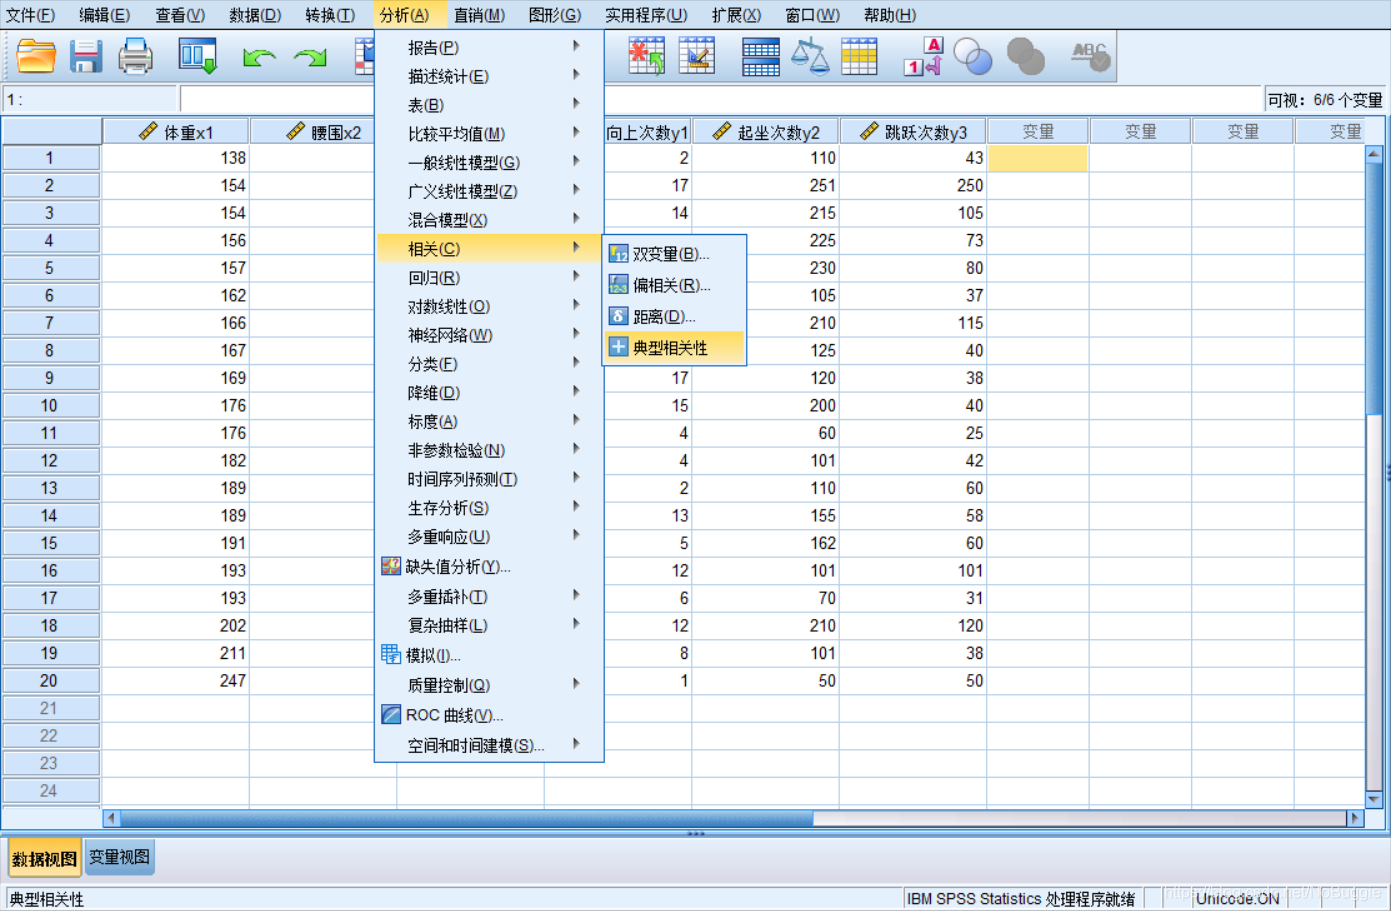Click the recall recent dialogs icon
1391x911 pixels.
197,57
